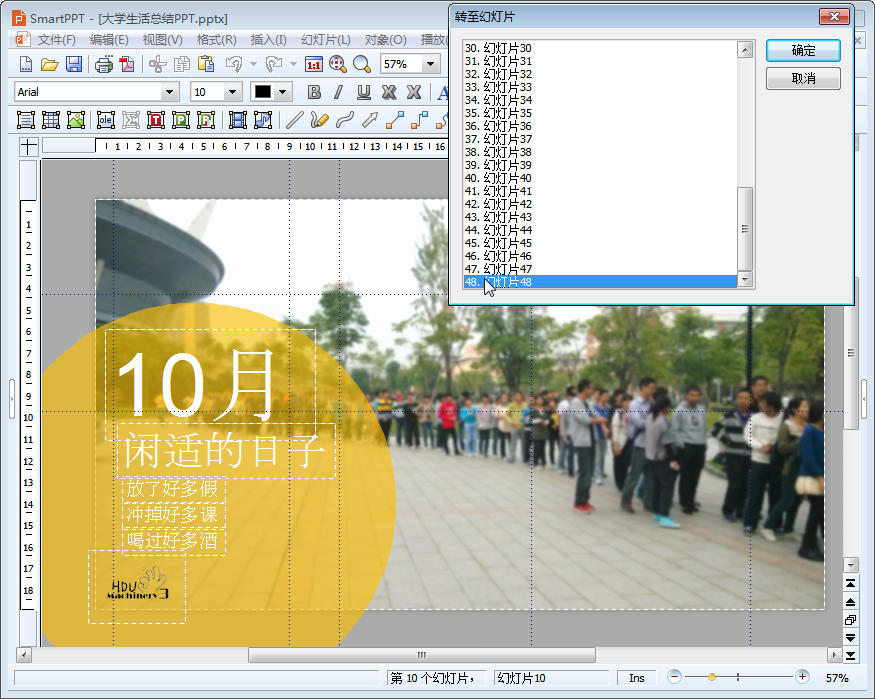Image resolution: width=875 pixels, height=699 pixels.
Task: Click the slide list scroll-up arrow
Action: [x=745, y=50]
